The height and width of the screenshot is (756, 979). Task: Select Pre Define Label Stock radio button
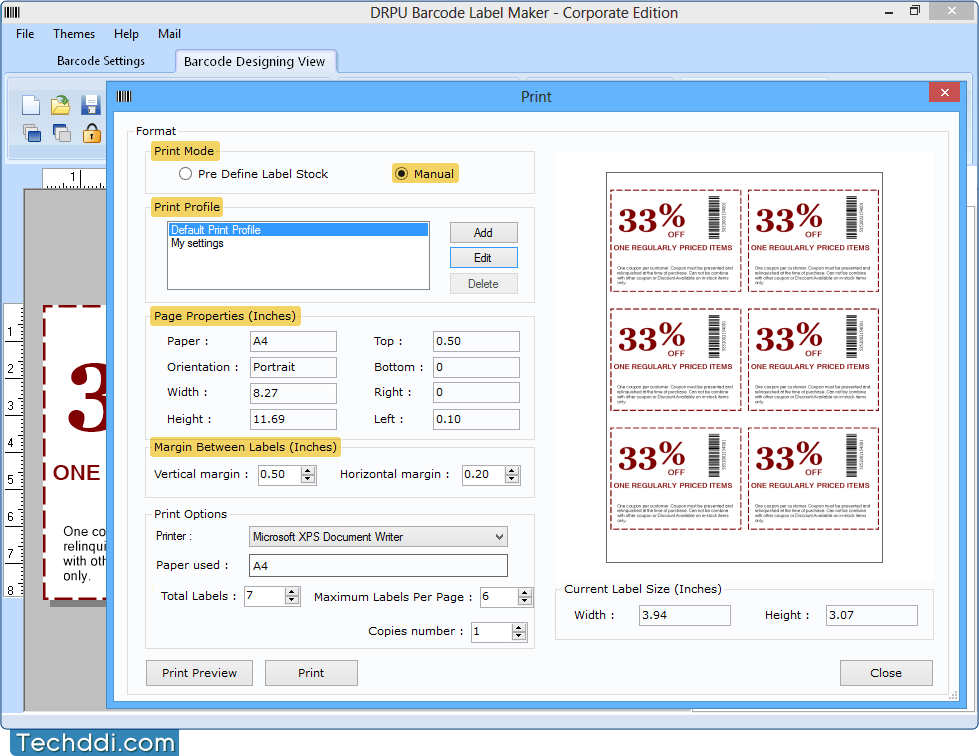[x=185, y=174]
